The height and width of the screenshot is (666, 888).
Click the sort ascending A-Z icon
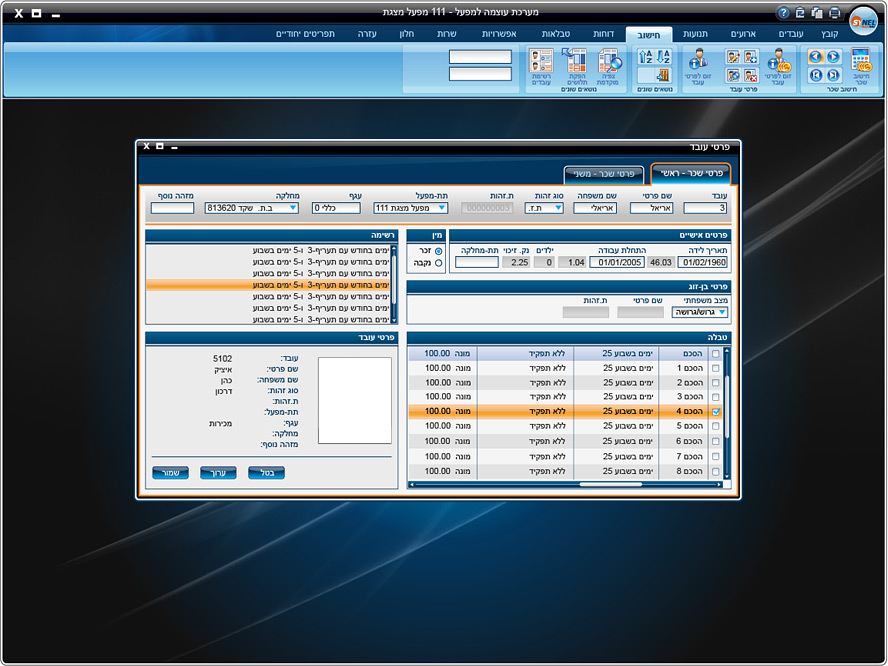[x=645, y=56]
